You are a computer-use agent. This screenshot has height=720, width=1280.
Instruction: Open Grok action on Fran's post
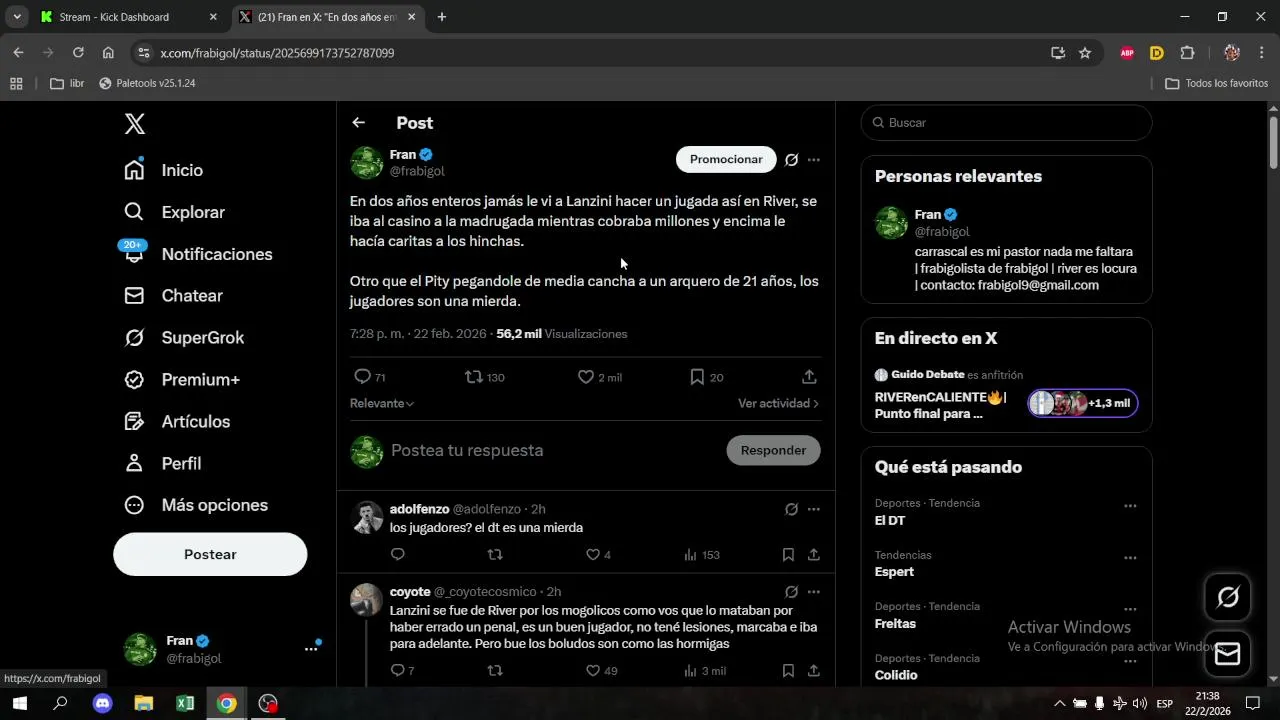[791, 160]
